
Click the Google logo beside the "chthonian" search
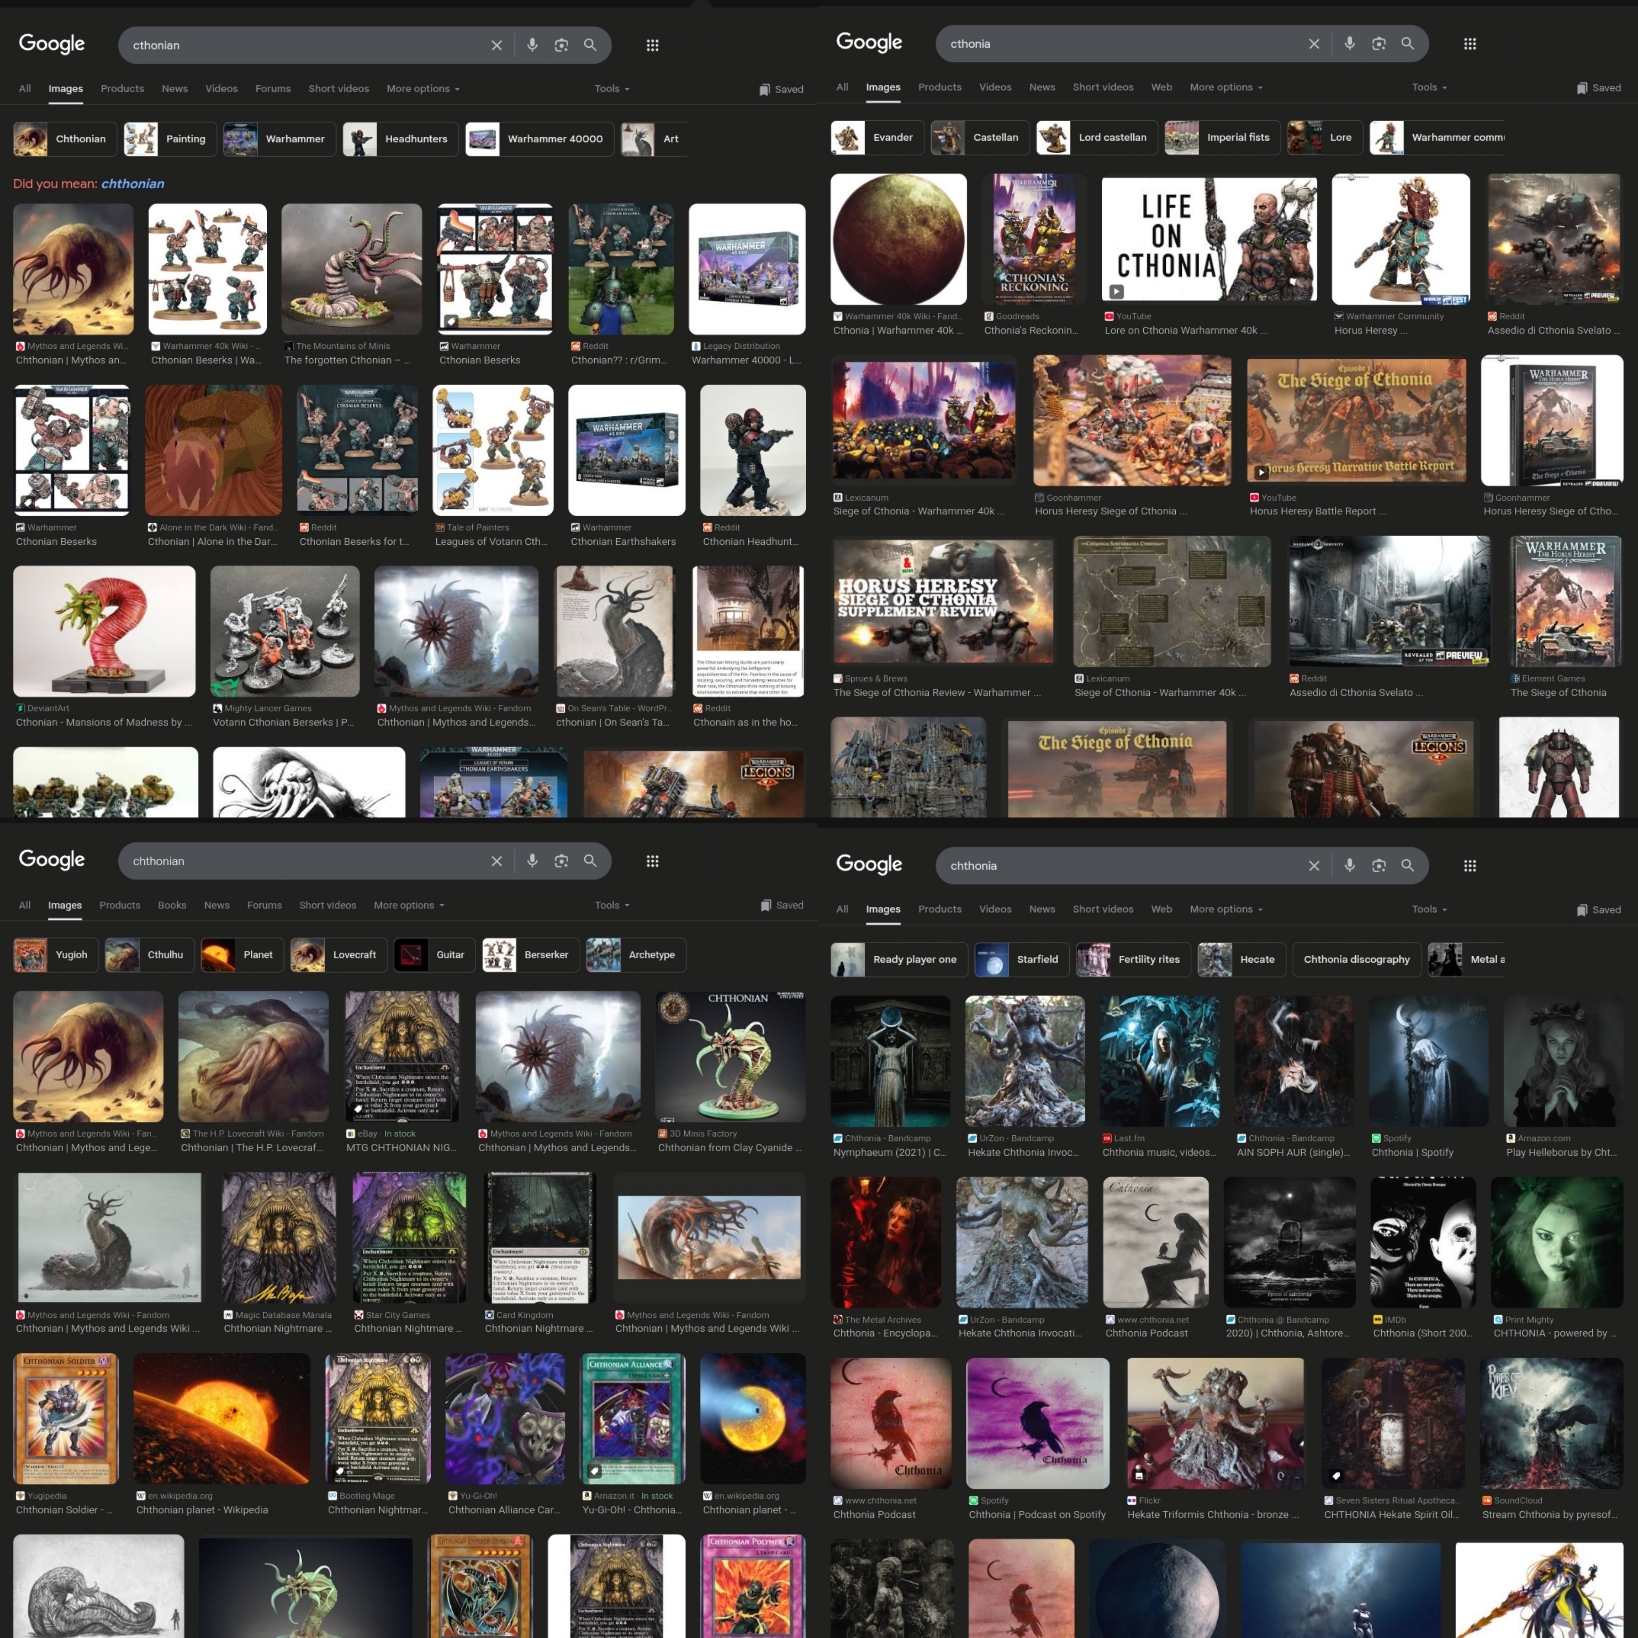[52, 860]
